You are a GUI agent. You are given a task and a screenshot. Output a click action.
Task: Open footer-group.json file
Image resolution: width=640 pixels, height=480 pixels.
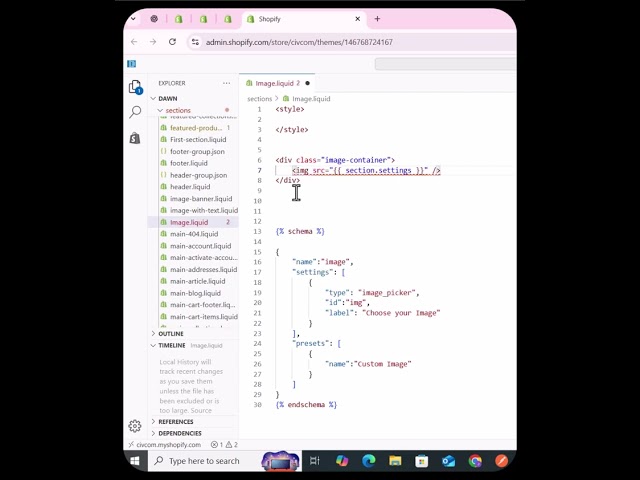(x=197, y=151)
